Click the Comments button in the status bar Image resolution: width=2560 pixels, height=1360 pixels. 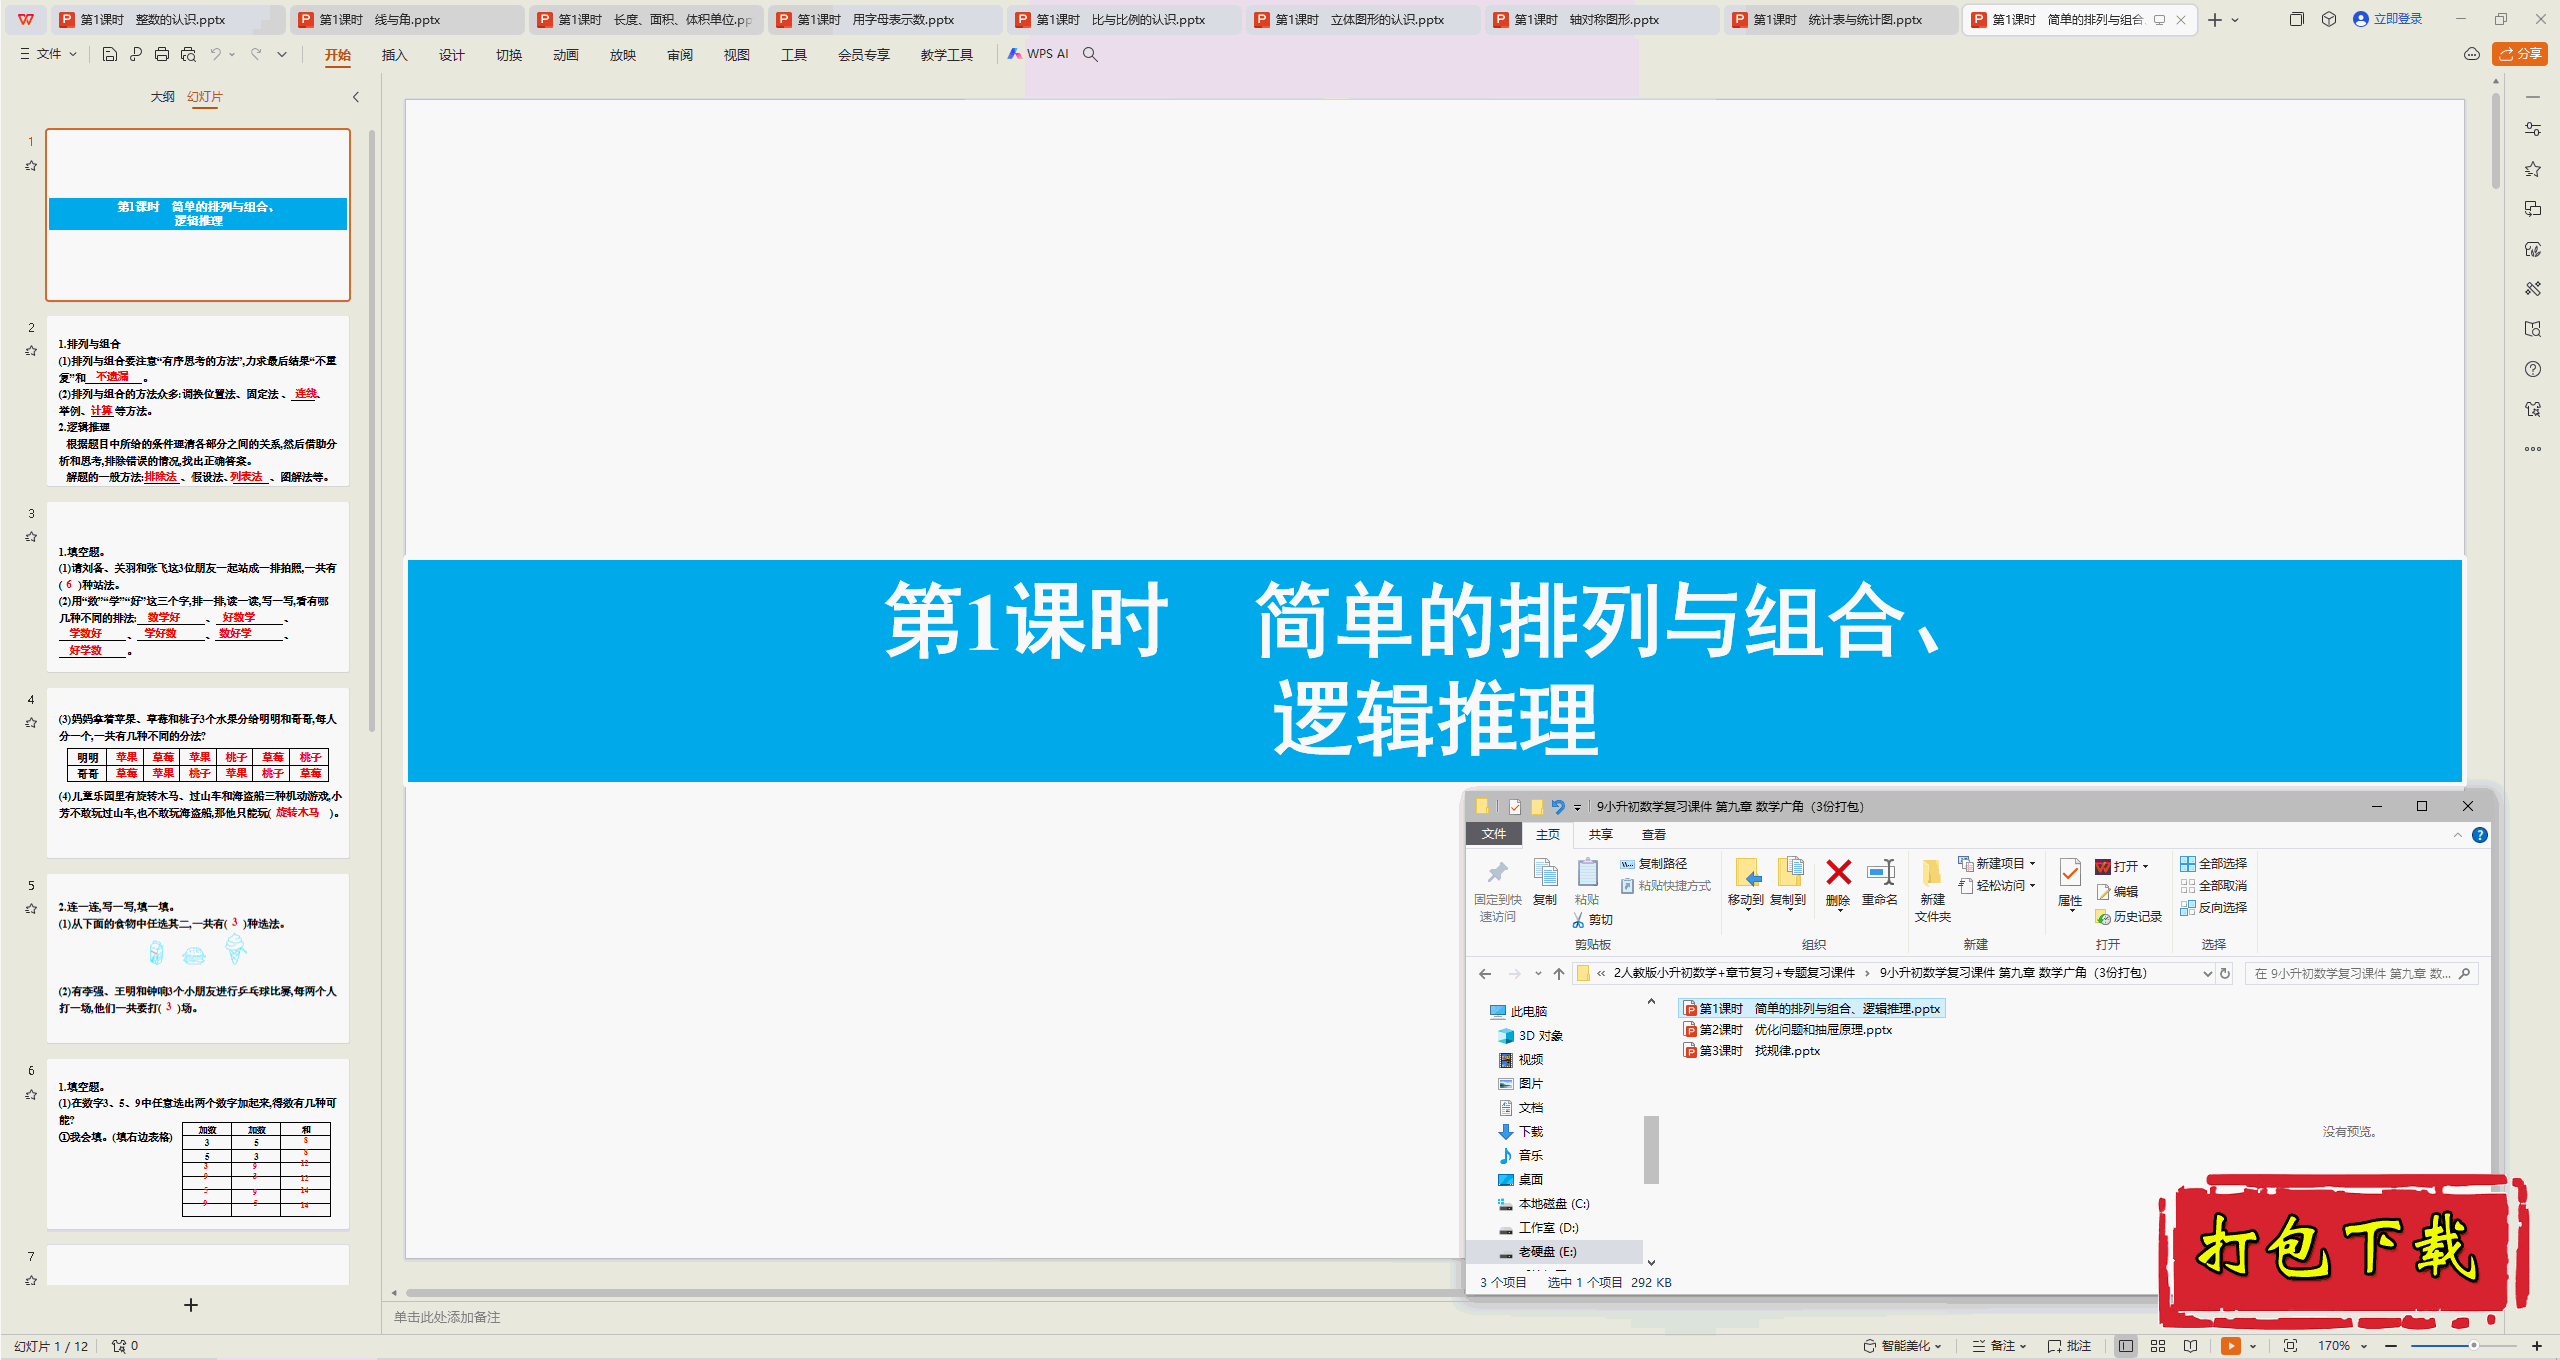pos(2069,1346)
